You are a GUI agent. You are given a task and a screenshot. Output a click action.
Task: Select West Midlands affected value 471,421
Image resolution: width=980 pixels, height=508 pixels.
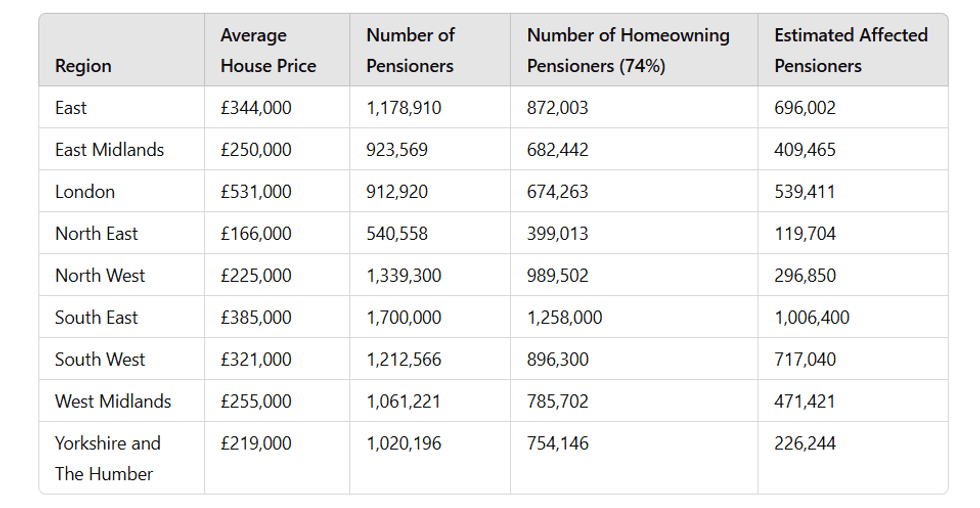click(x=805, y=402)
